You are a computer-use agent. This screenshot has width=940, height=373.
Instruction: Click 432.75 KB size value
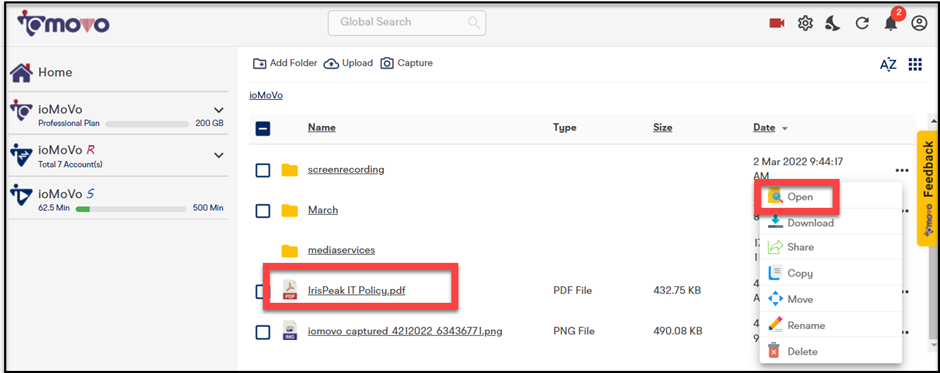(x=677, y=290)
